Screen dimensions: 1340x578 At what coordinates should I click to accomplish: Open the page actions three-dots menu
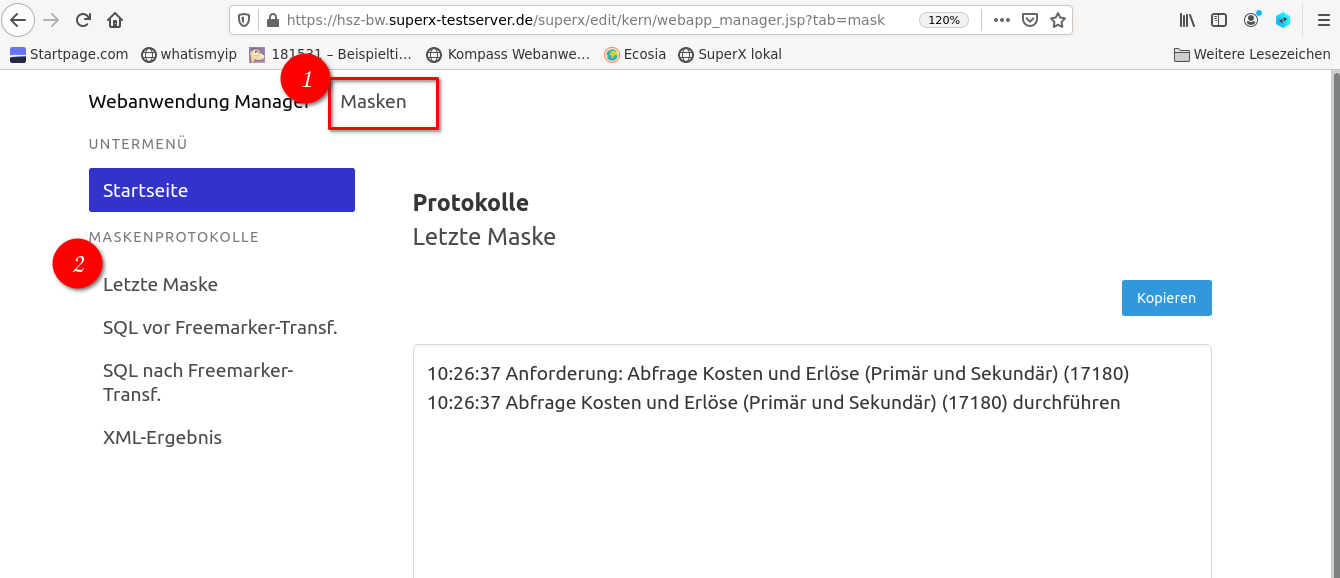(x=1001, y=20)
